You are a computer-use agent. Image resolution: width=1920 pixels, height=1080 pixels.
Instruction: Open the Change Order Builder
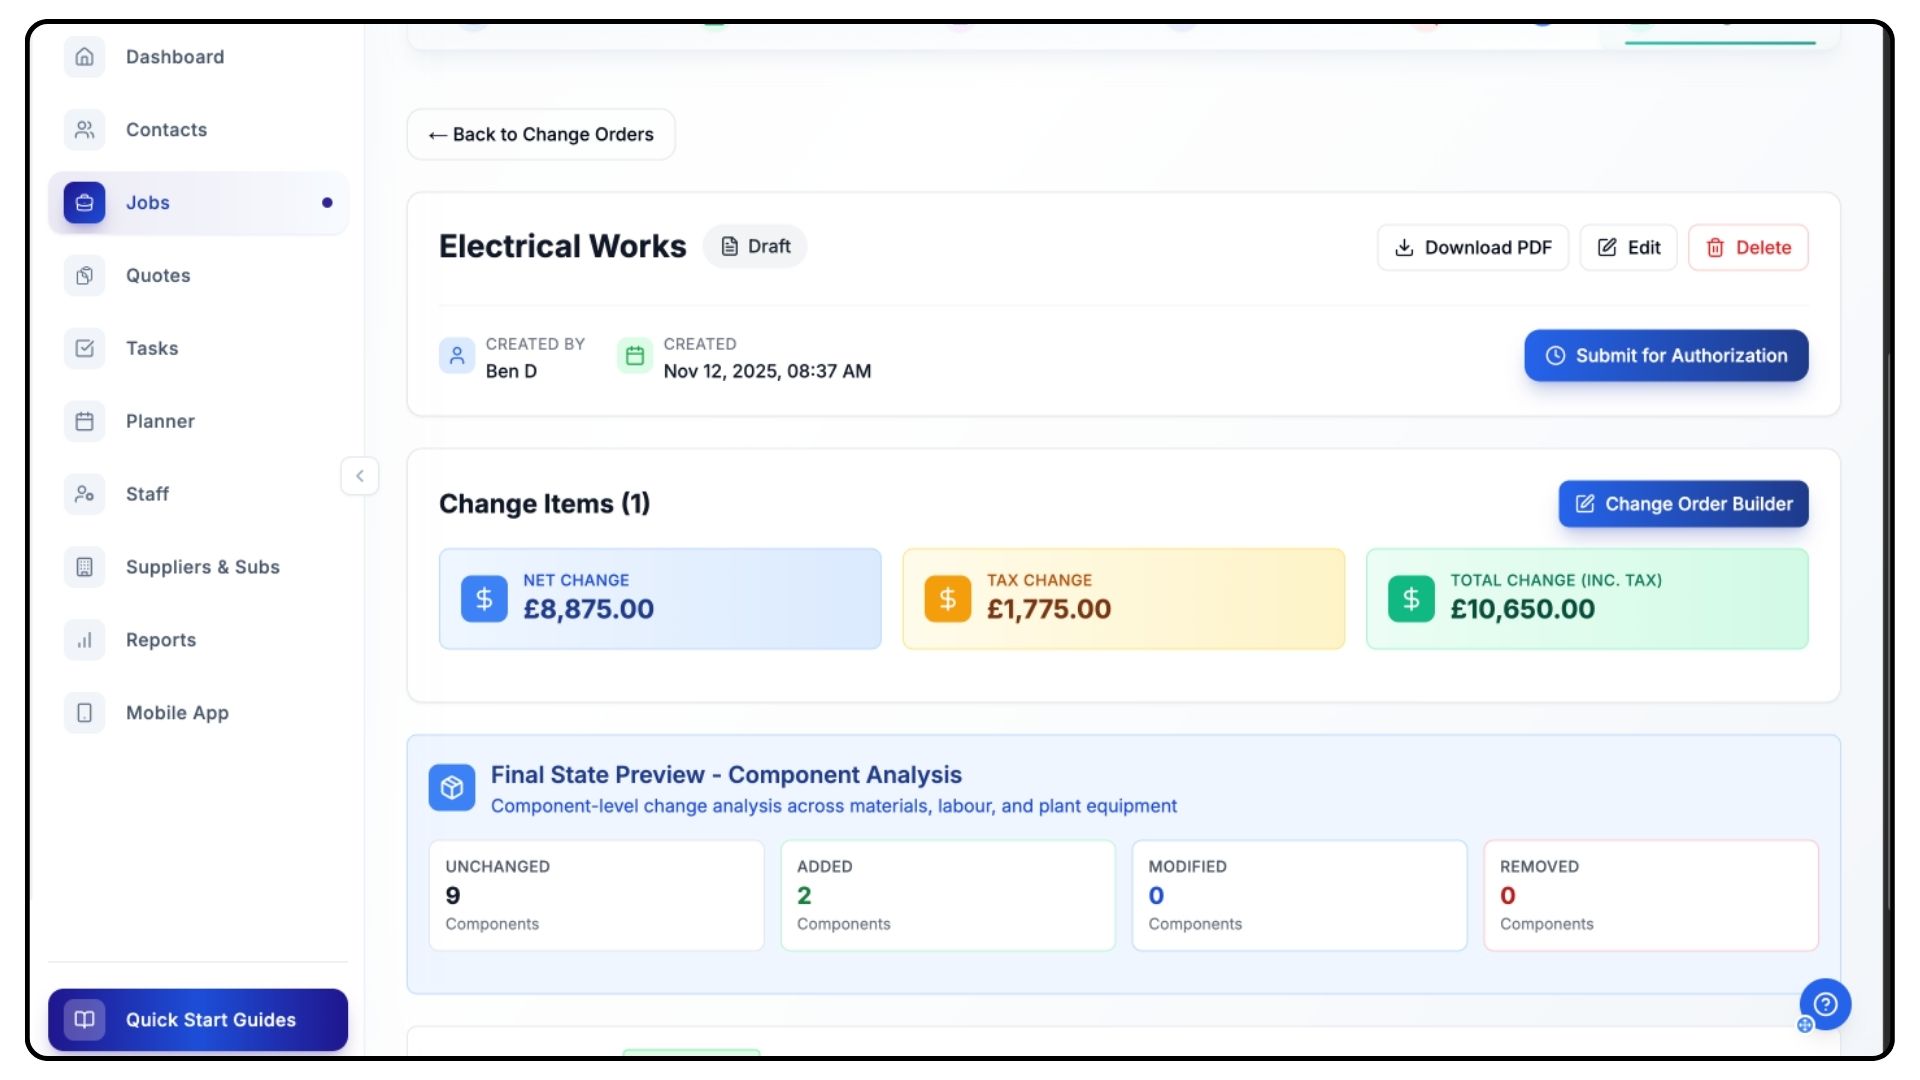pyautogui.click(x=1683, y=504)
